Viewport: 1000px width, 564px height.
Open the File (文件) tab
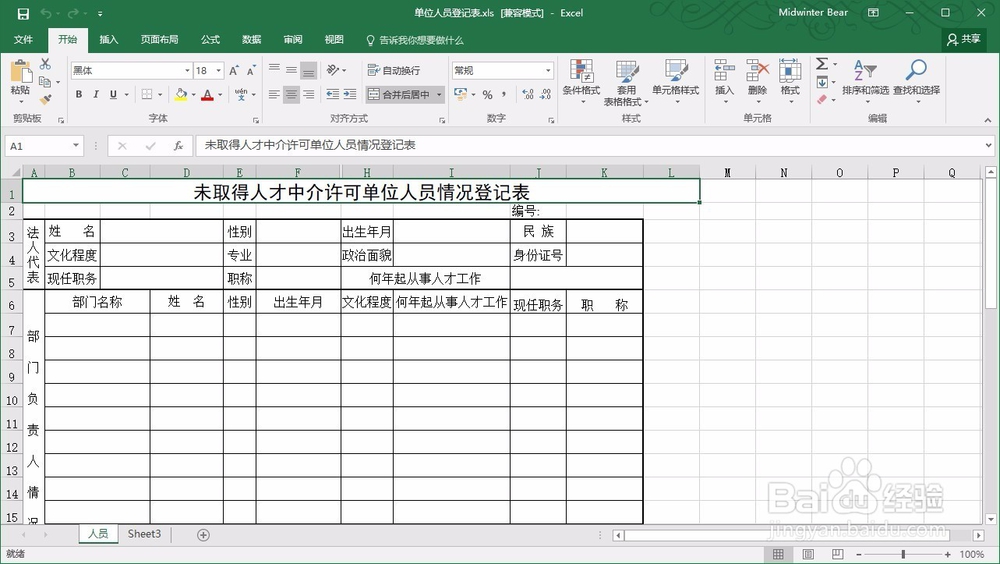24,40
